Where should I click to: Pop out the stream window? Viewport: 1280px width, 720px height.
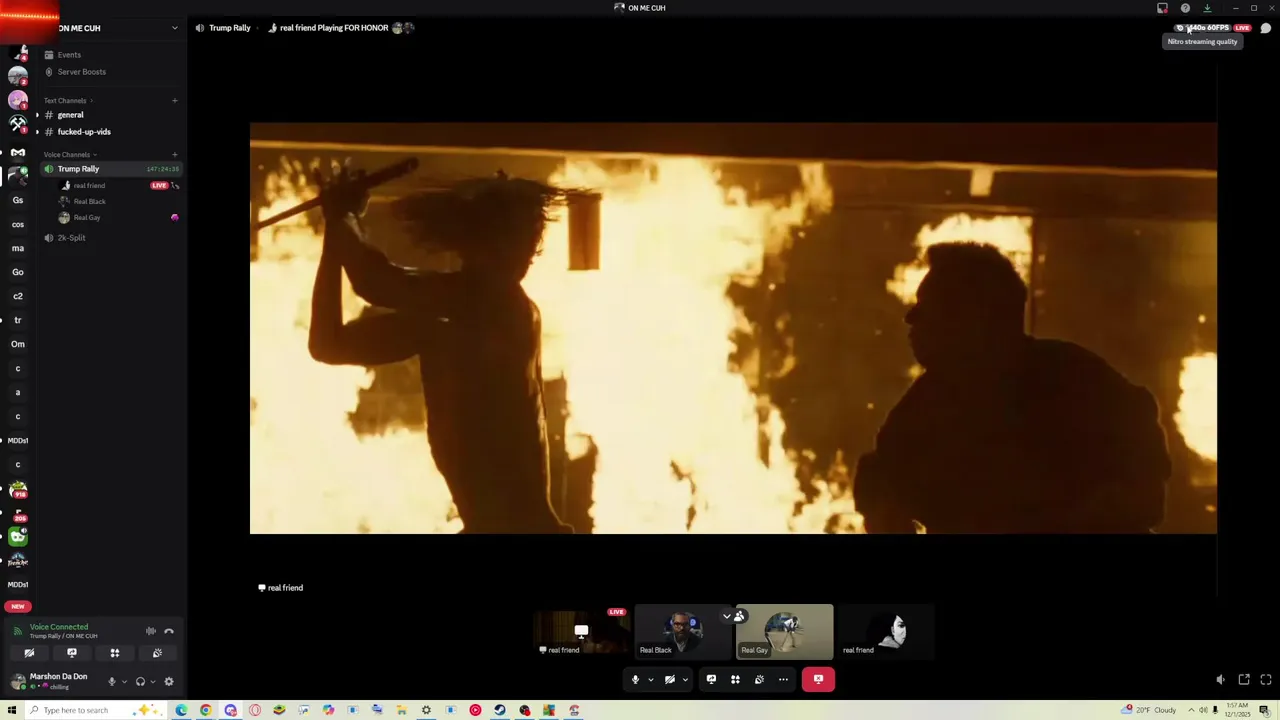pyautogui.click(x=1244, y=680)
